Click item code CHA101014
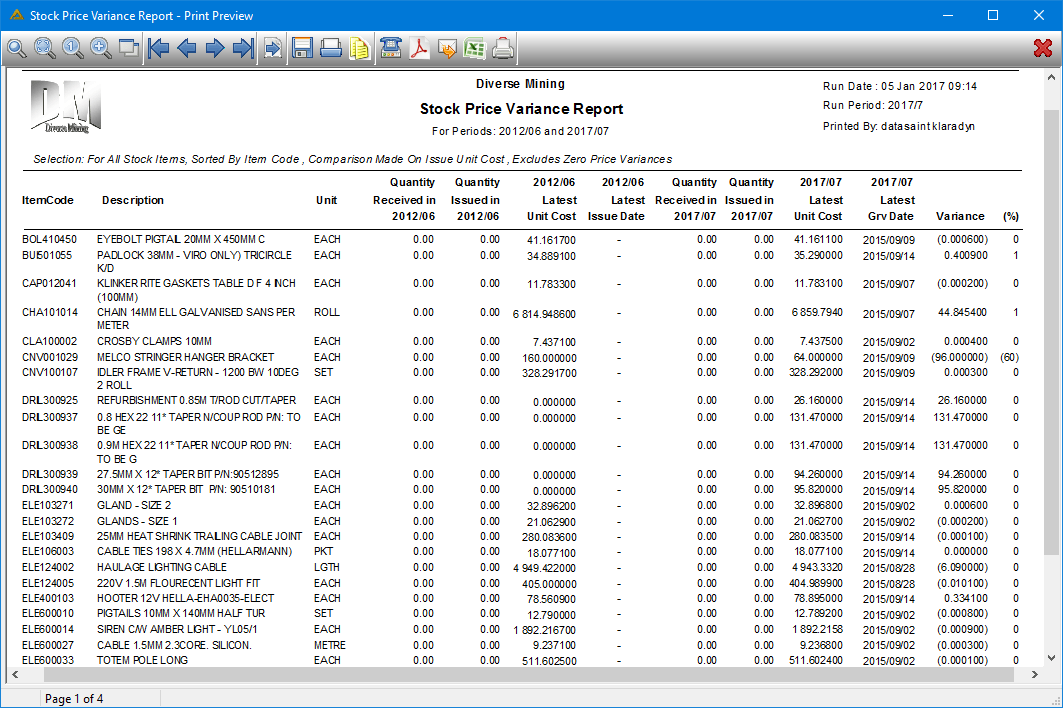 click(49, 312)
